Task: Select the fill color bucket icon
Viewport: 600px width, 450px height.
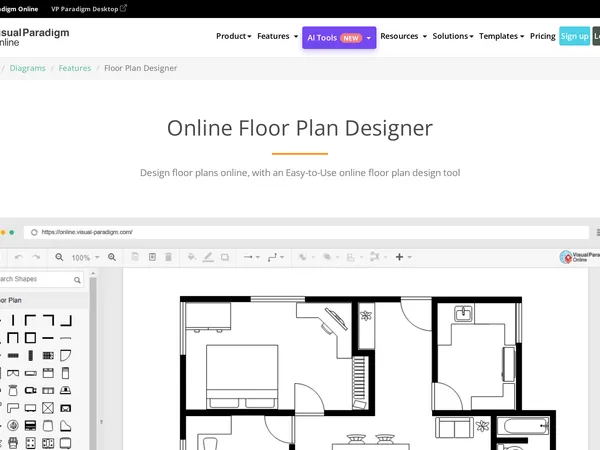Action: tap(192, 257)
